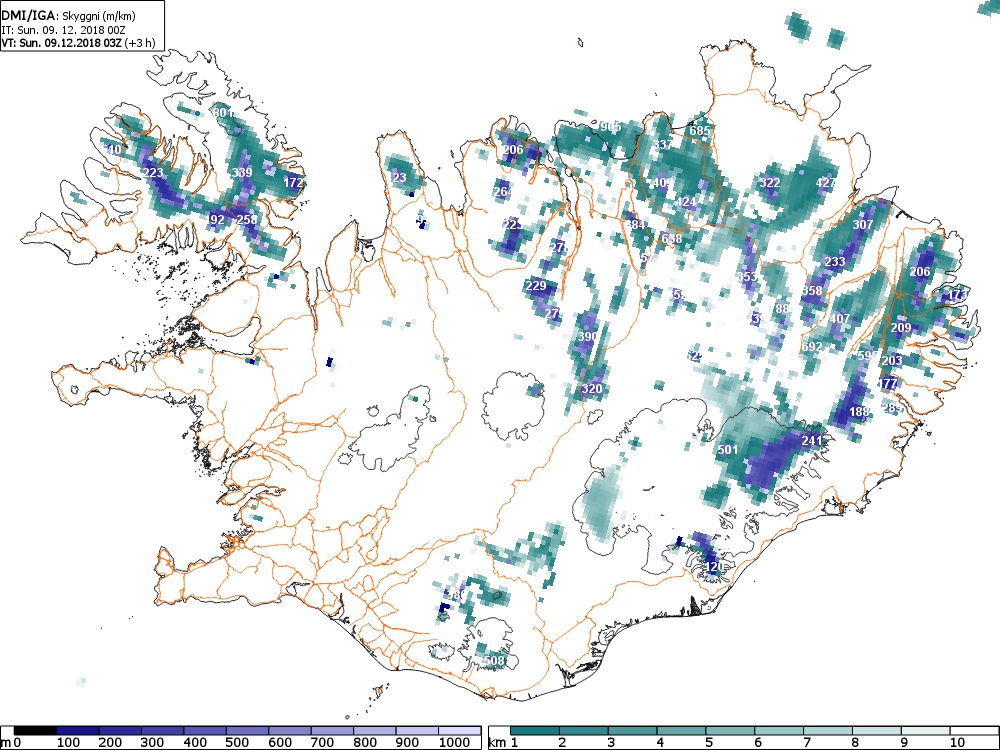Viewport: 1000px width, 750px height.
Task: Click the 241 visibility value on the map
Action: tap(812, 440)
